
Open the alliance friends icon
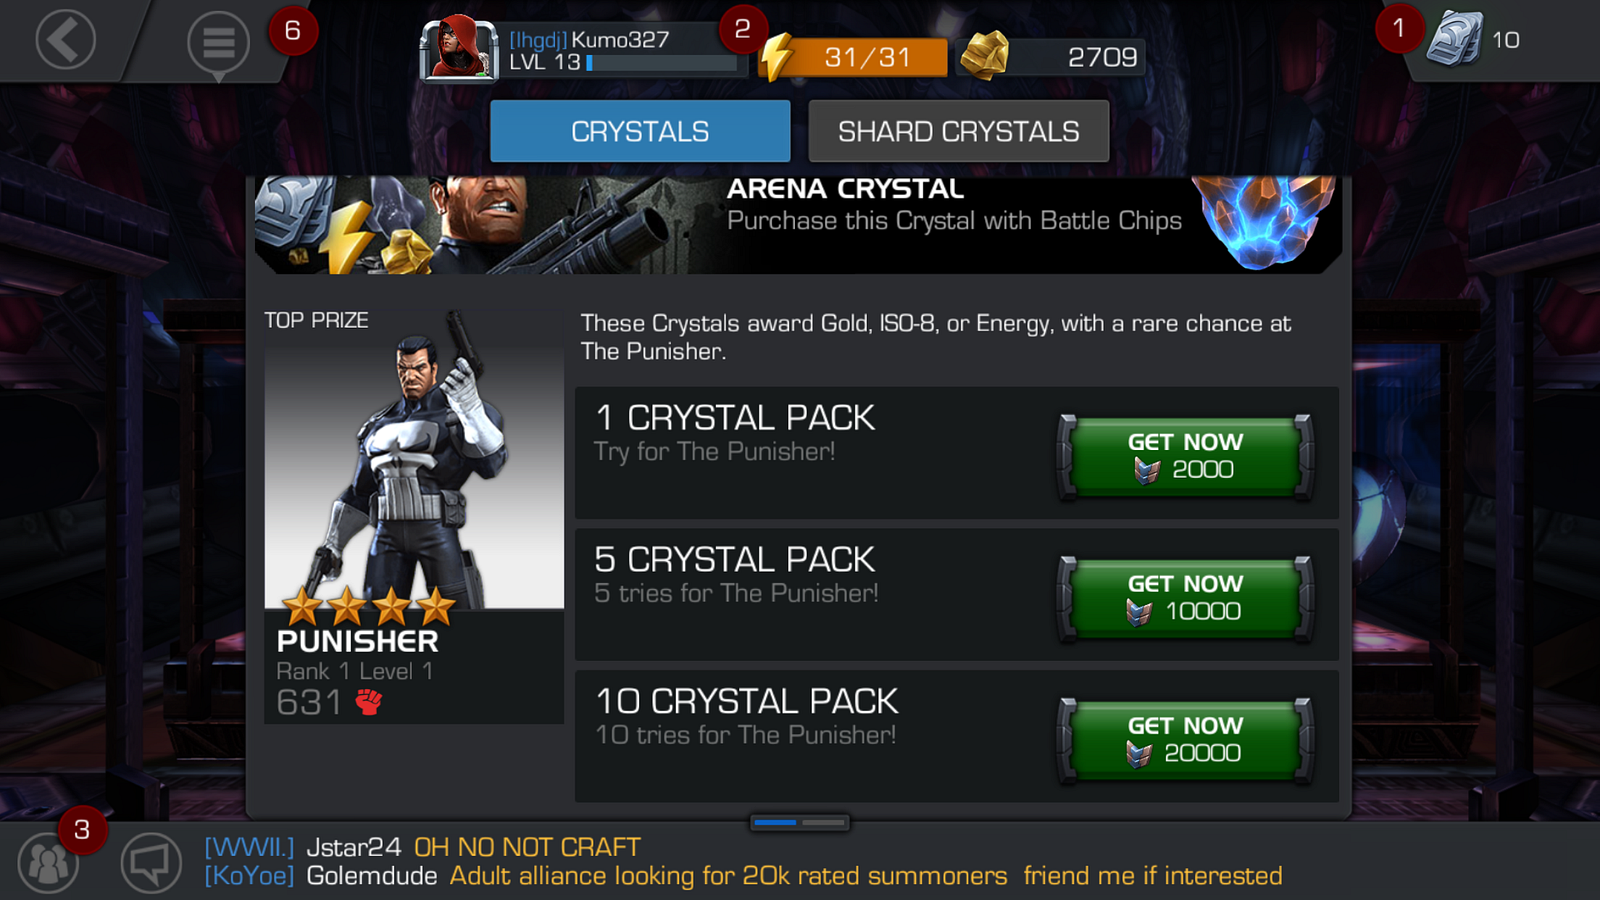[47, 862]
